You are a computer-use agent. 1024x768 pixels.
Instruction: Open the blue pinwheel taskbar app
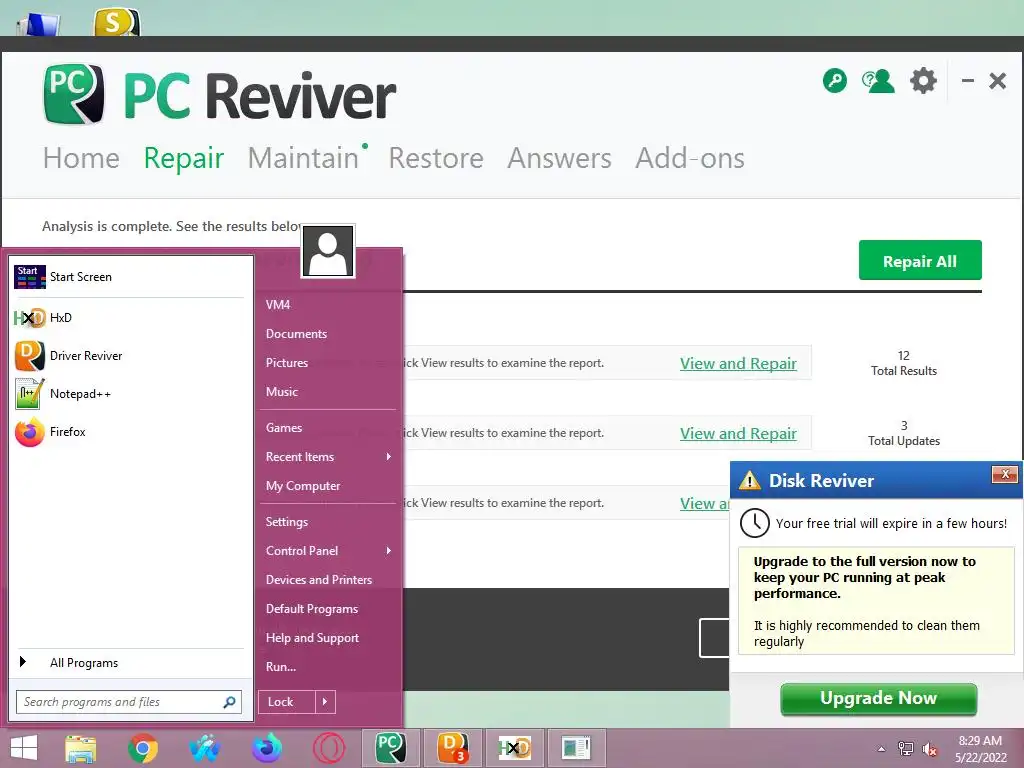[205, 748]
